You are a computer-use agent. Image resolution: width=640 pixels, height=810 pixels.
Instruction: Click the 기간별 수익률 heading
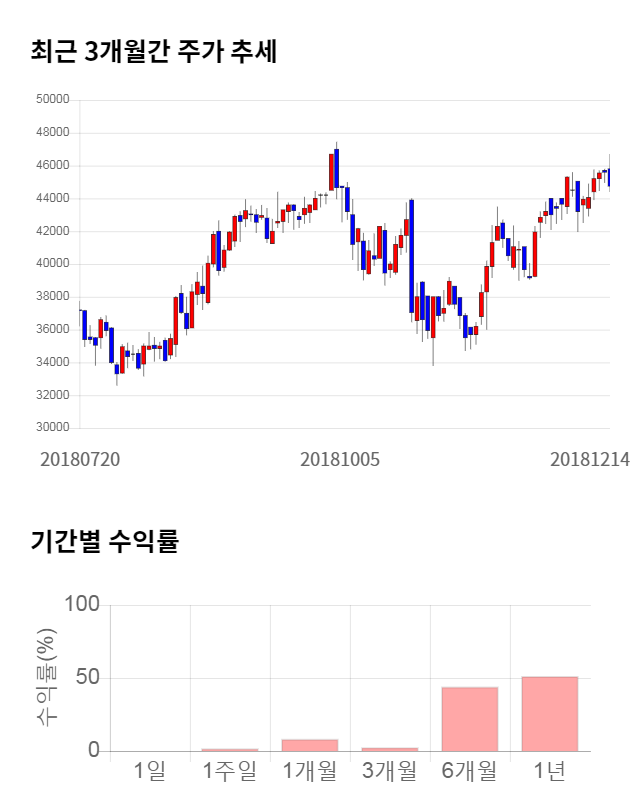pyautogui.click(x=104, y=542)
